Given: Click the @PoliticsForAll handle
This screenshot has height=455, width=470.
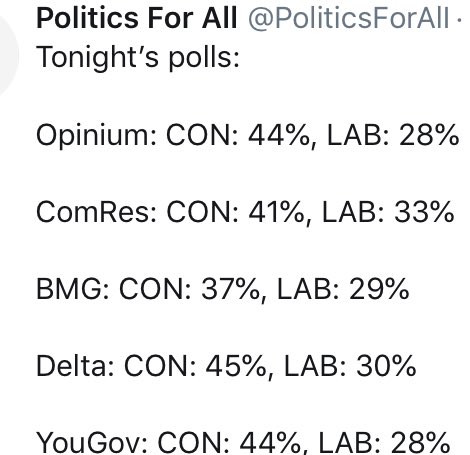Looking at the screenshot, I should point(349,19).
